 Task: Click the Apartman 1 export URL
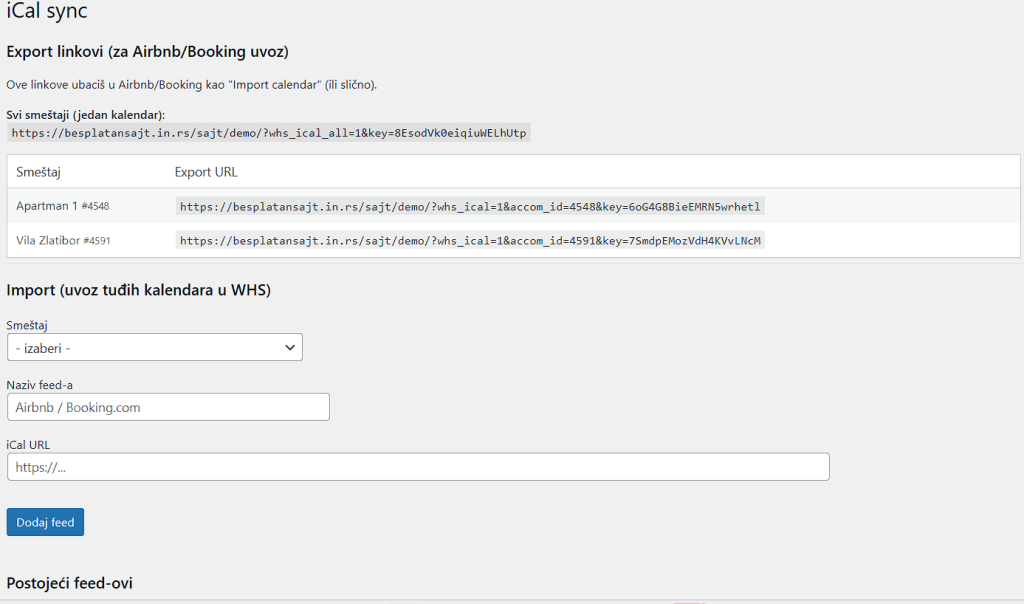coord(470,207)
